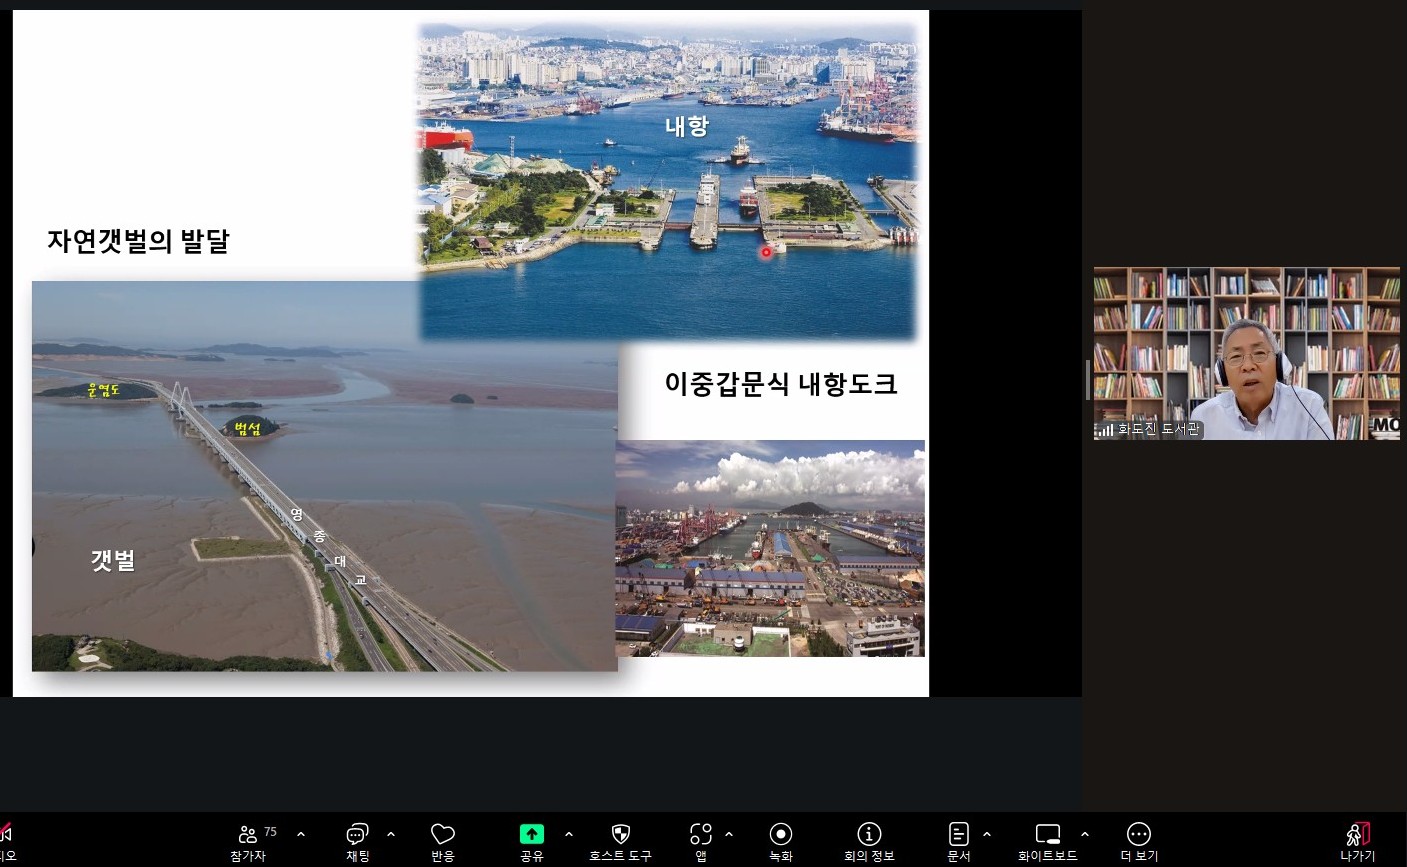Screen dimensions: 1407x867
Task: Expand chat options arrow beside 채팅
Action: (391, 834)
